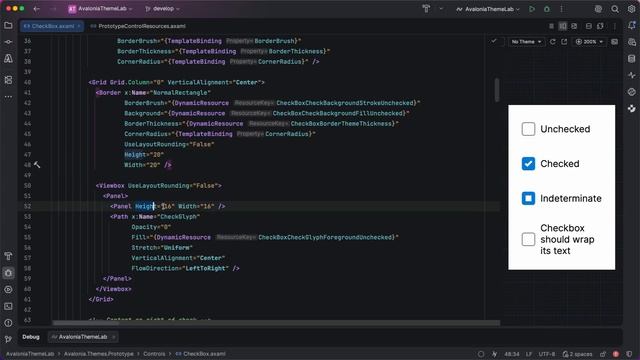The height and width of the screenshot is (360, 640).
Task: Open the code-with-me collaboration icon near search
Action: pyautogui.click(x=598, y=9)
